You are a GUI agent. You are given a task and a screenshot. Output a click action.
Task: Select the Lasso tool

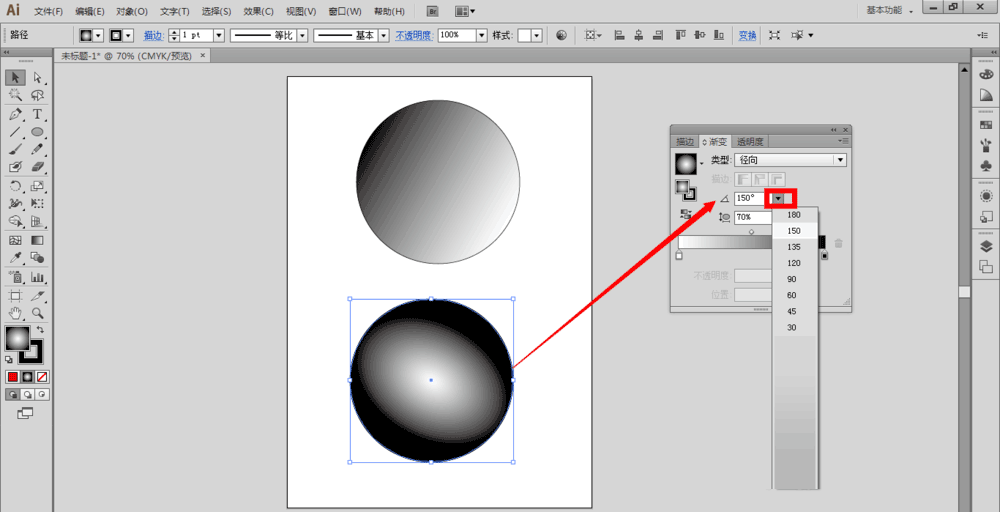38,96
